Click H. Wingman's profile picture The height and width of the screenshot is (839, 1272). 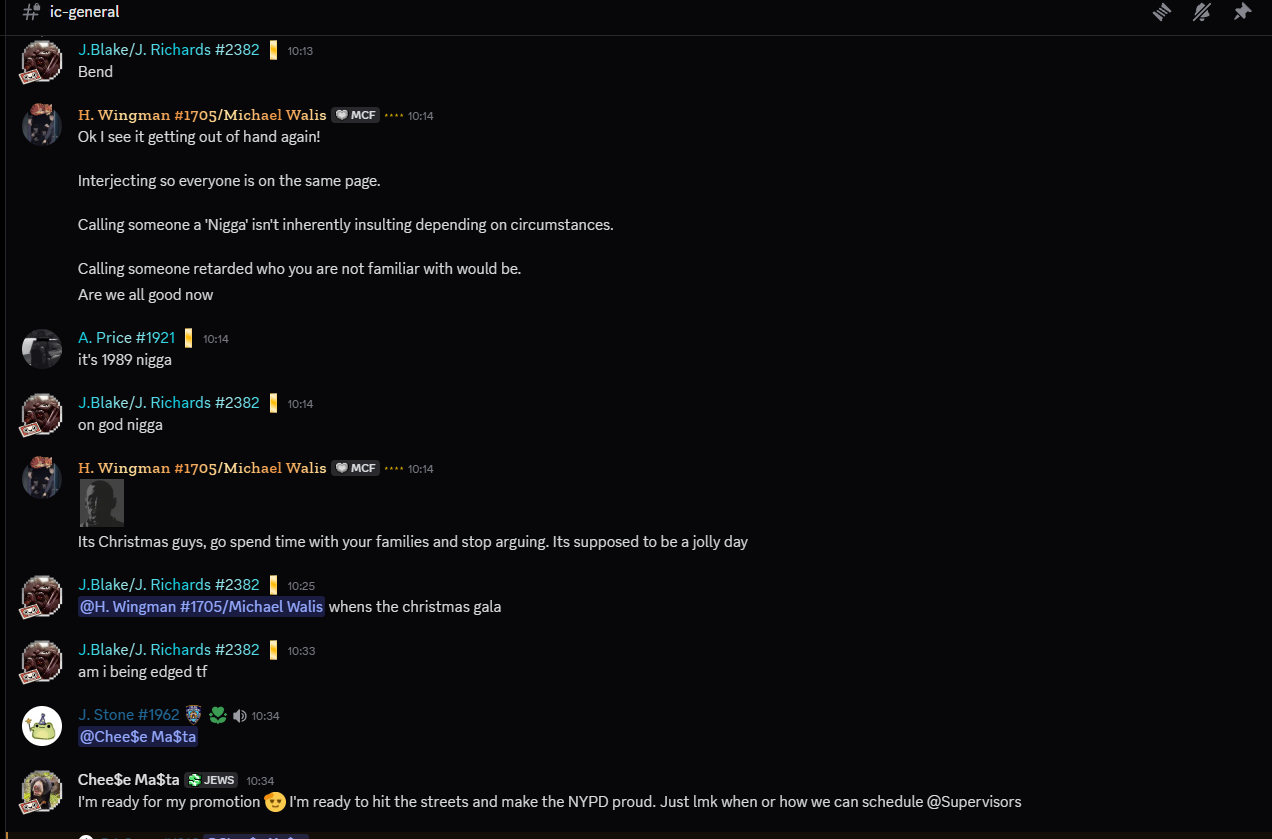41,124
